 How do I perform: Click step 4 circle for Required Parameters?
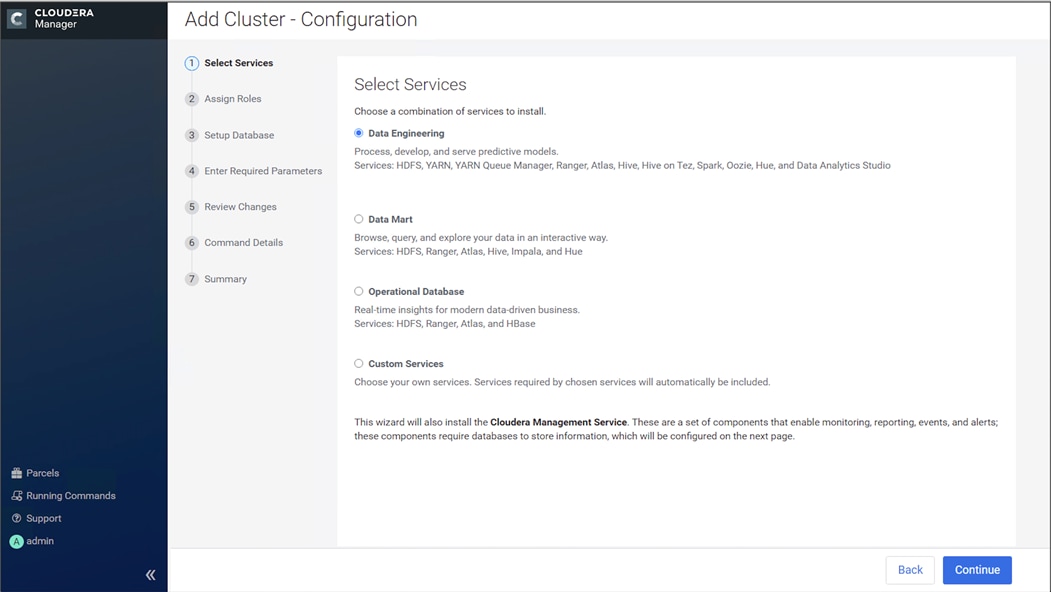pos(192,171)
